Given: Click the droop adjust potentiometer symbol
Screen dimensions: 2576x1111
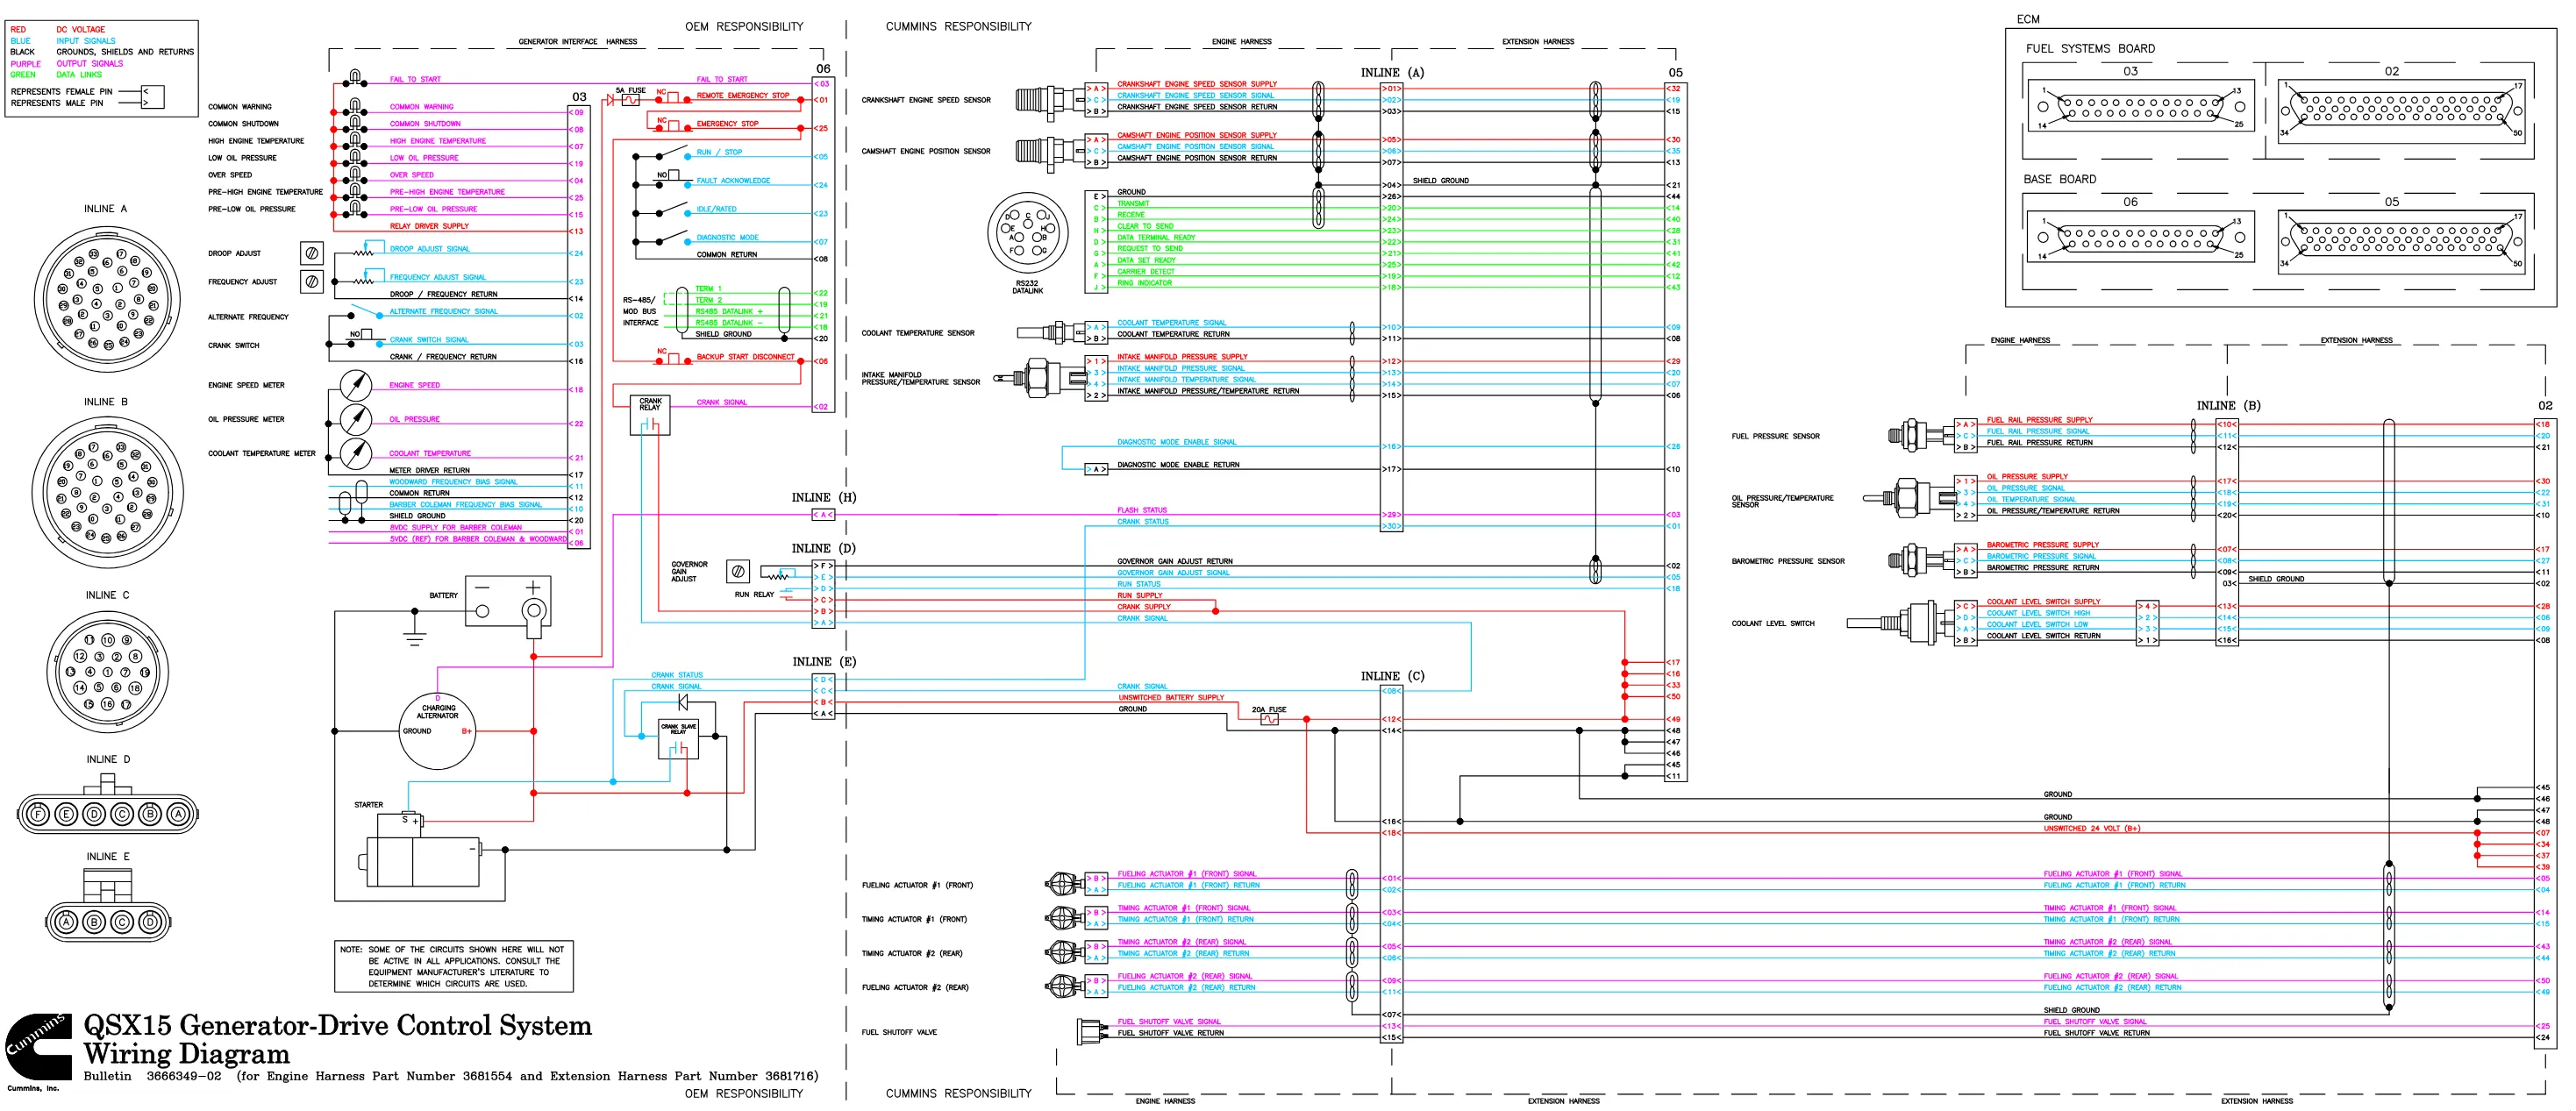Looking at the screenshot, I should (x=312, y=253).
